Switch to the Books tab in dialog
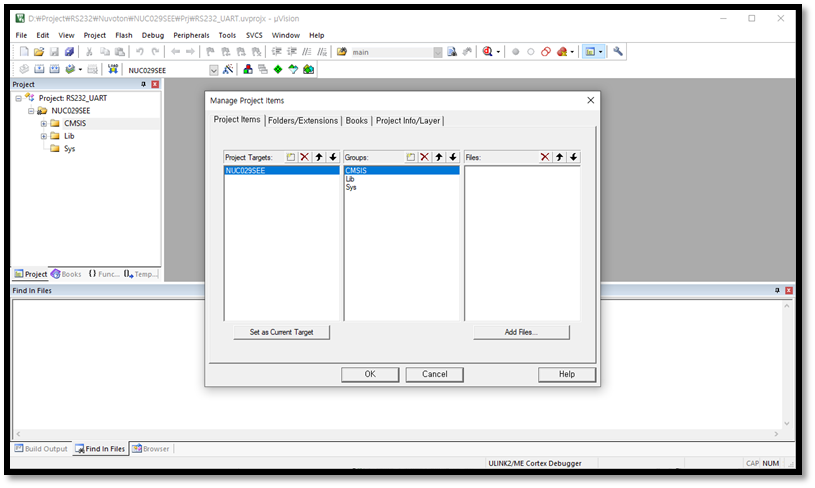The width and height of the screenshot is (815, 488). pos(357,121)
